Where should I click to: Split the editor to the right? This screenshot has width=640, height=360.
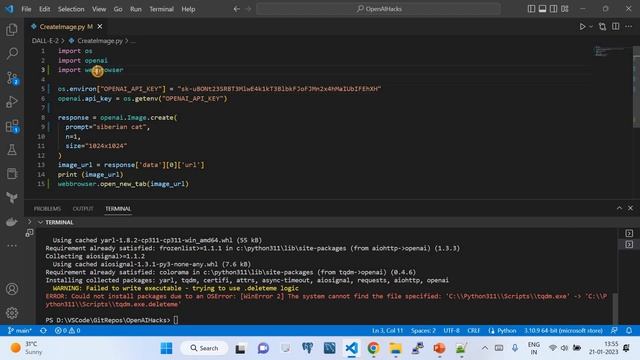(616, 27)
